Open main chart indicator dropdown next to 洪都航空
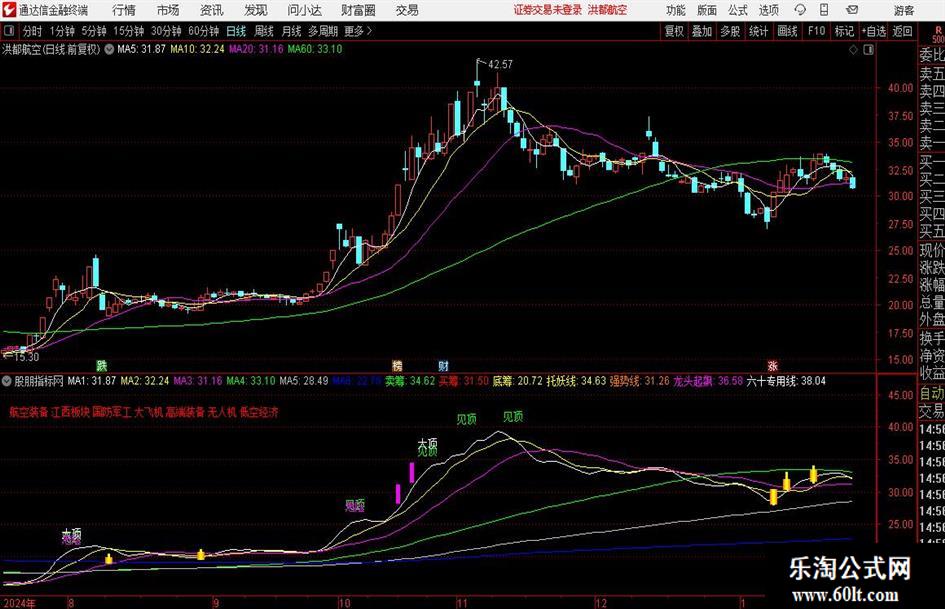This screenshot has height=609, width=945. tap(109, 49)
